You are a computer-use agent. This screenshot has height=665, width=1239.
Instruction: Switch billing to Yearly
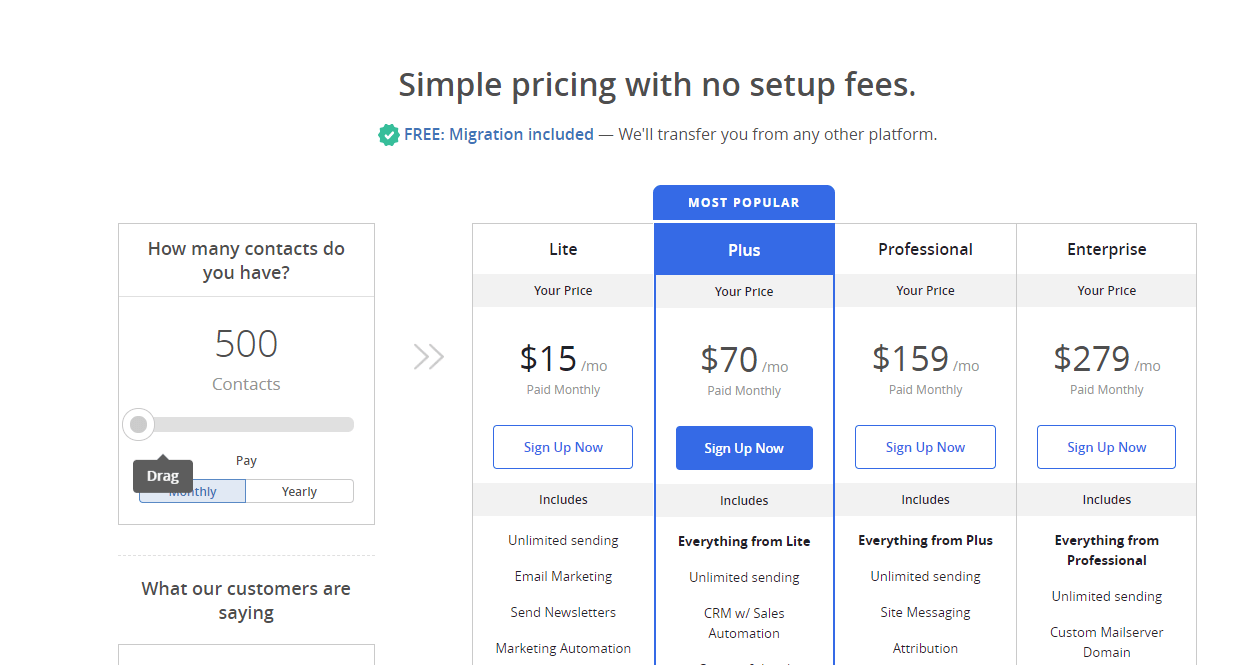(299, 491)
